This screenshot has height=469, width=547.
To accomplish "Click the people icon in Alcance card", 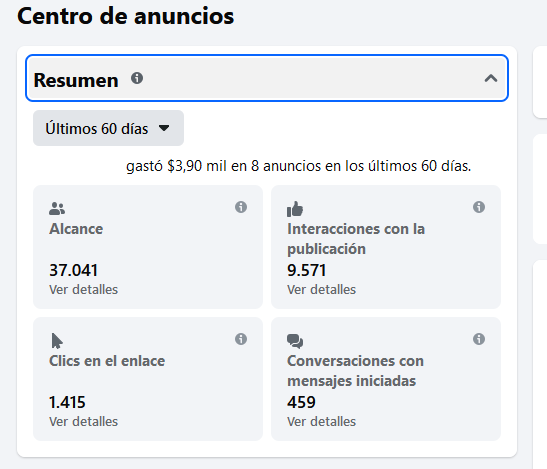I will [57, 208].
